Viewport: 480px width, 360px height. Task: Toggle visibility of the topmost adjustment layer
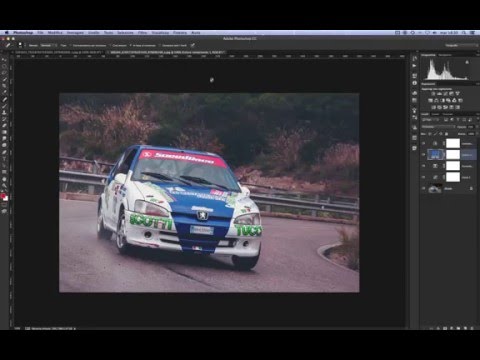424,143
